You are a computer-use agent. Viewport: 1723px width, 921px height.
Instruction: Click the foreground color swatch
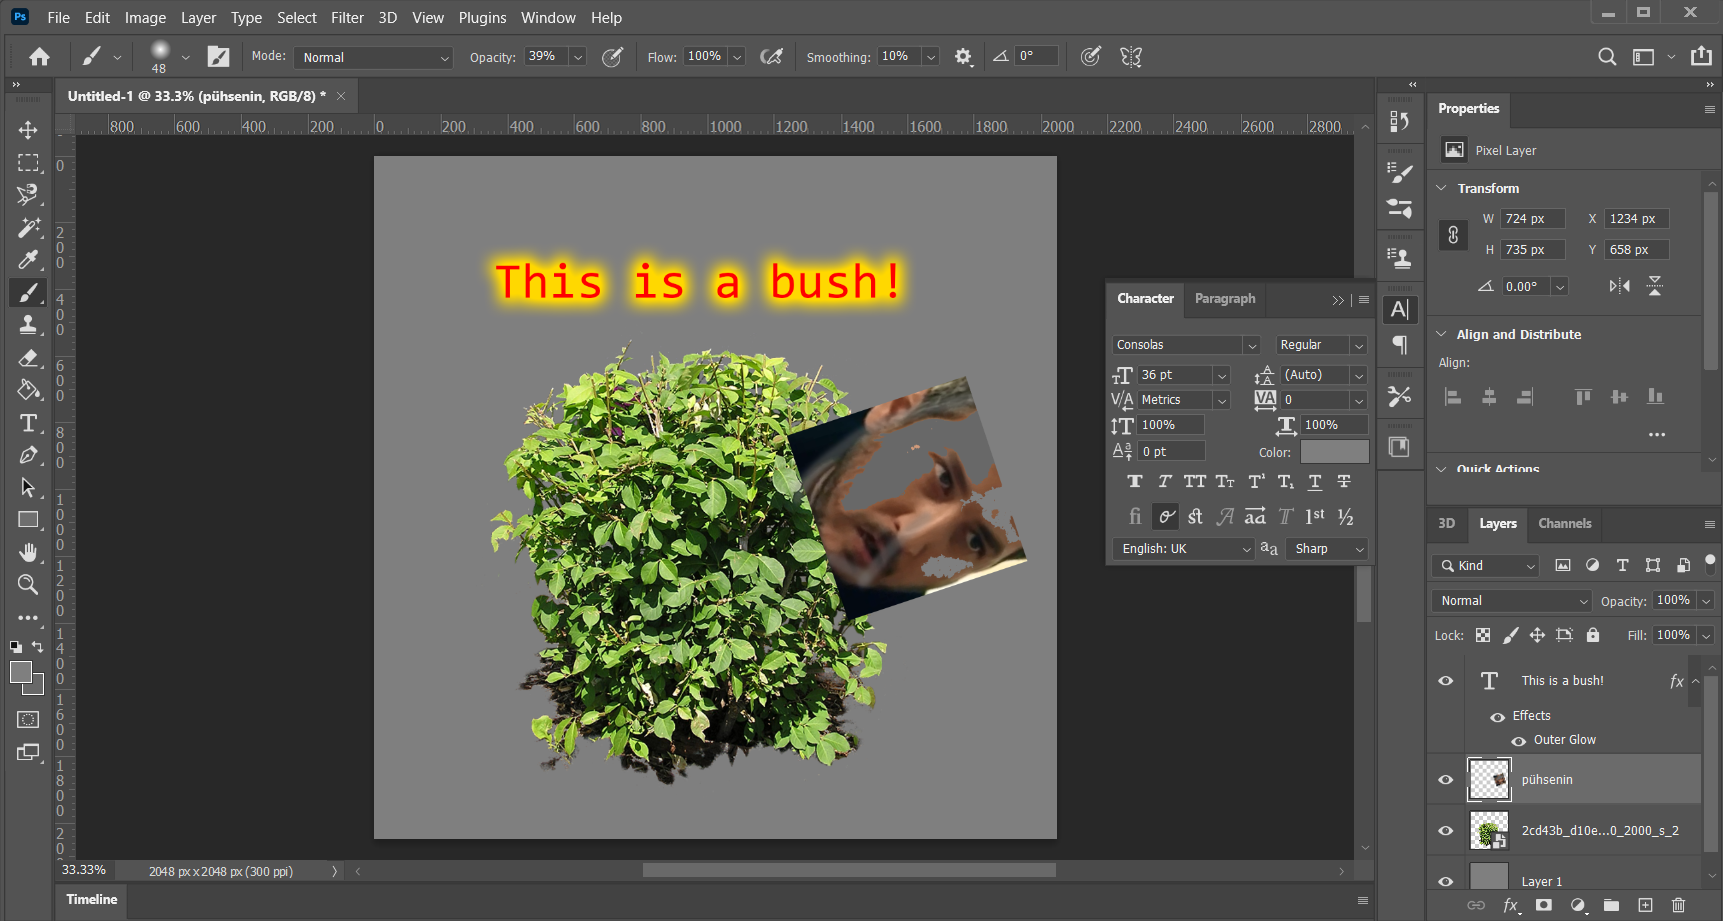click(x=21, y=673)
